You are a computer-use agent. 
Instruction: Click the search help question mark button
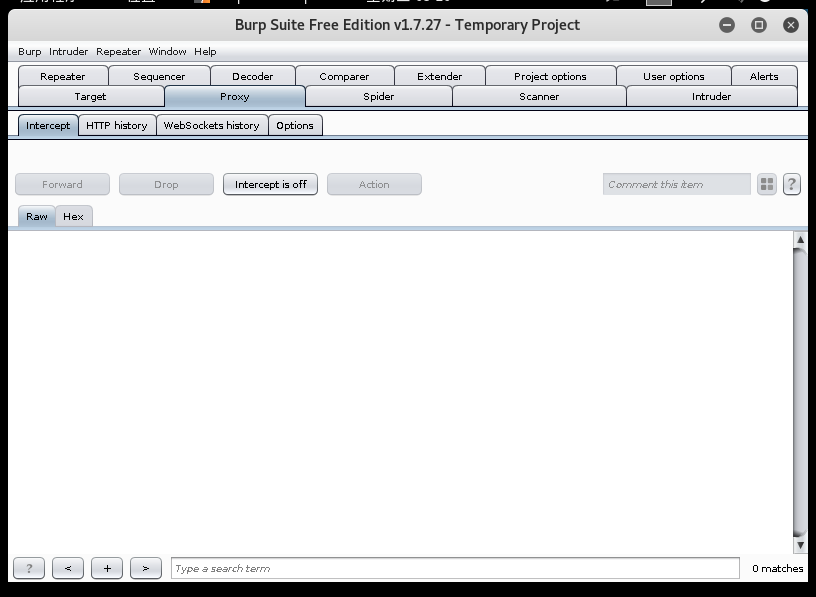[x=29, y=568]
